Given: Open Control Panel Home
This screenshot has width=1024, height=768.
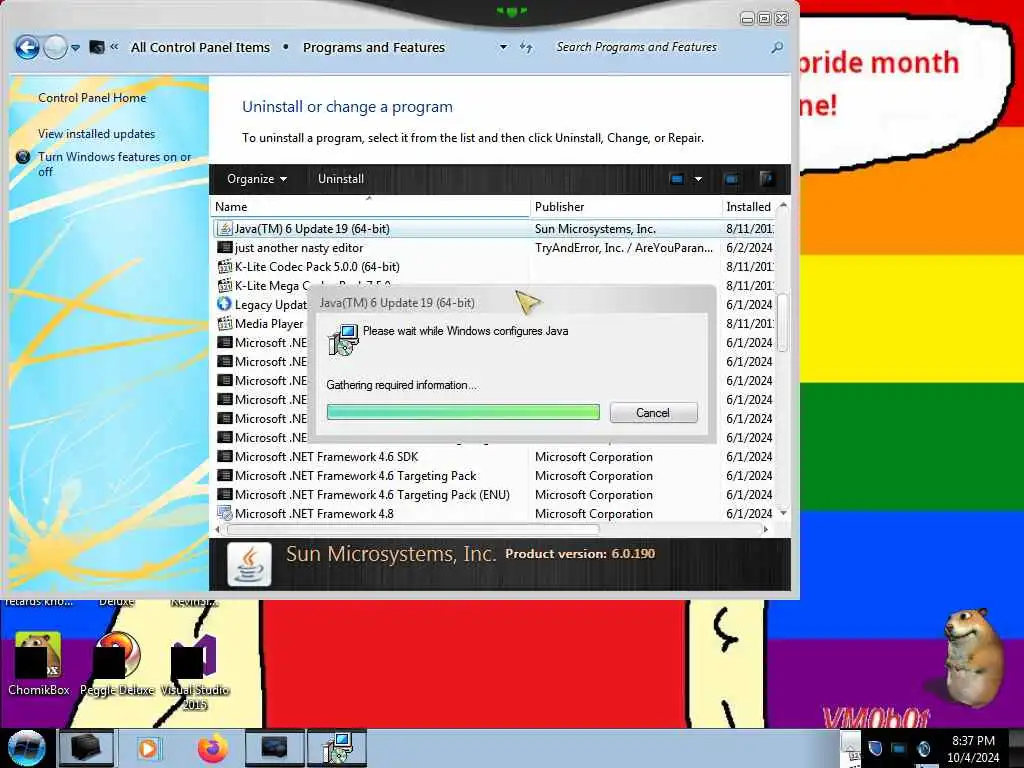Looking at the screenshot, I should point(92,98).
